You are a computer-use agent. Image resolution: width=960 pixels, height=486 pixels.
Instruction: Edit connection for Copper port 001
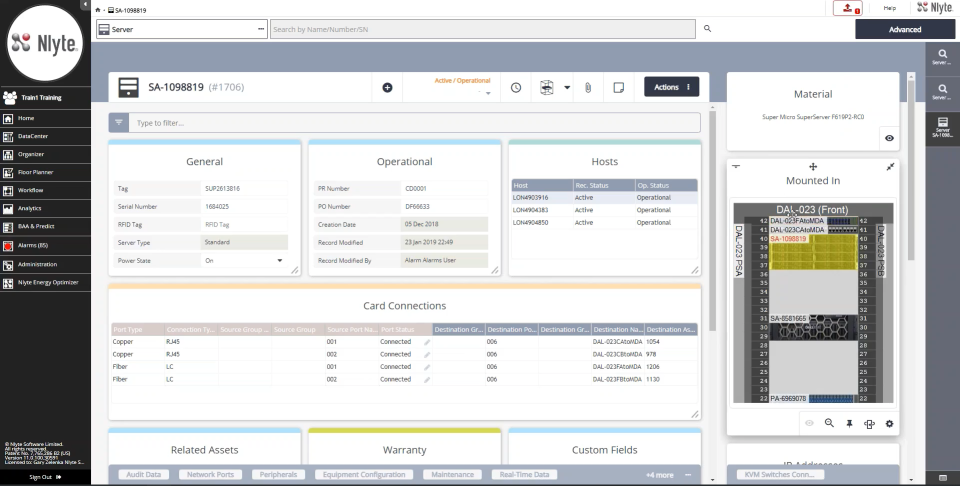[x=427, y=342]
